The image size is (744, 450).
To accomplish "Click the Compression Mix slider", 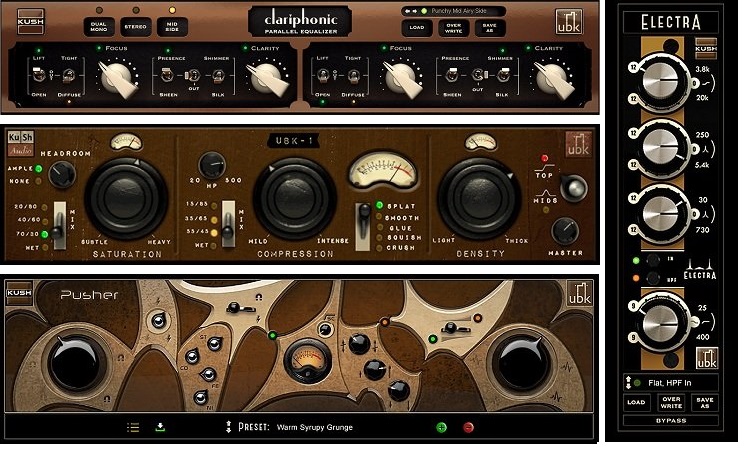I will click(228, 224).
